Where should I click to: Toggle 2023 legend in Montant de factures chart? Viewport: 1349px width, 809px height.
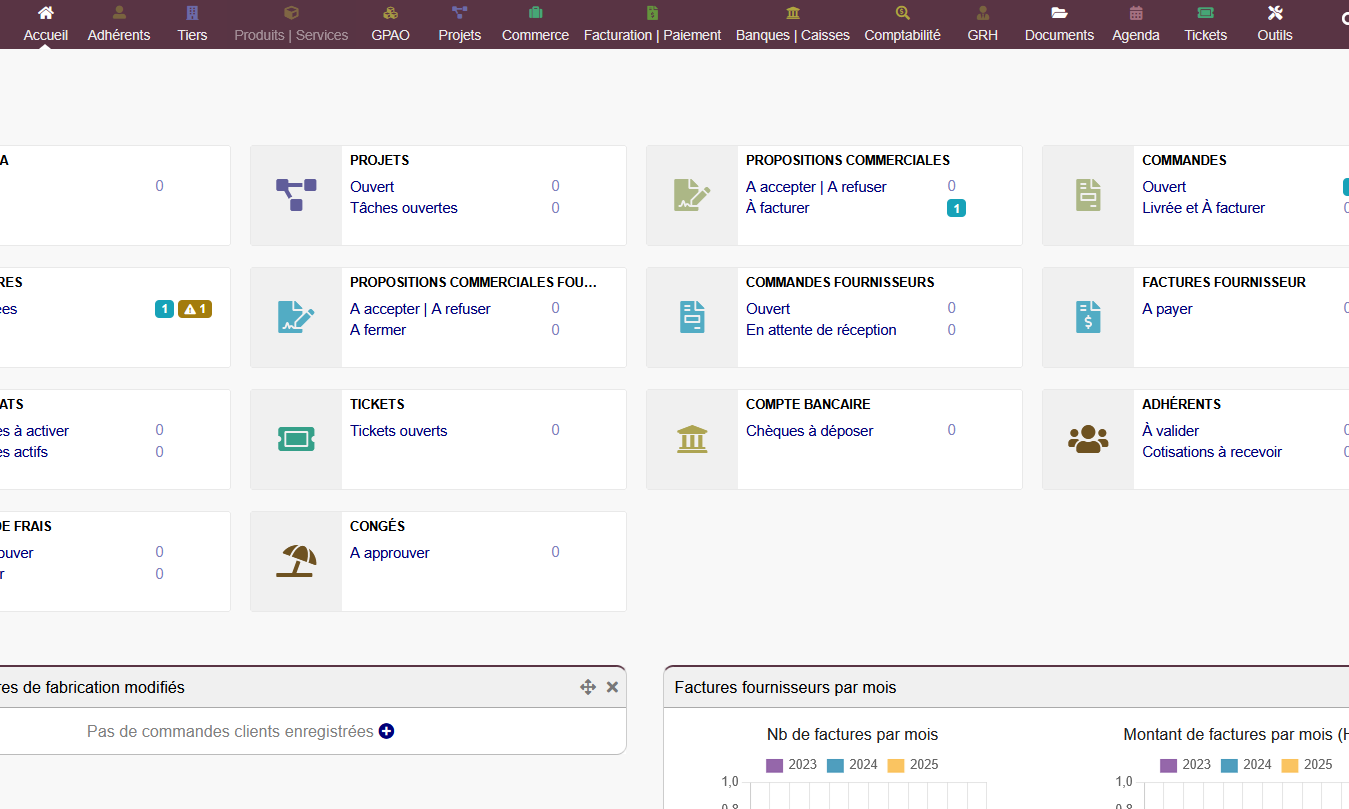pyautogui.click(x=1186, y=765)
